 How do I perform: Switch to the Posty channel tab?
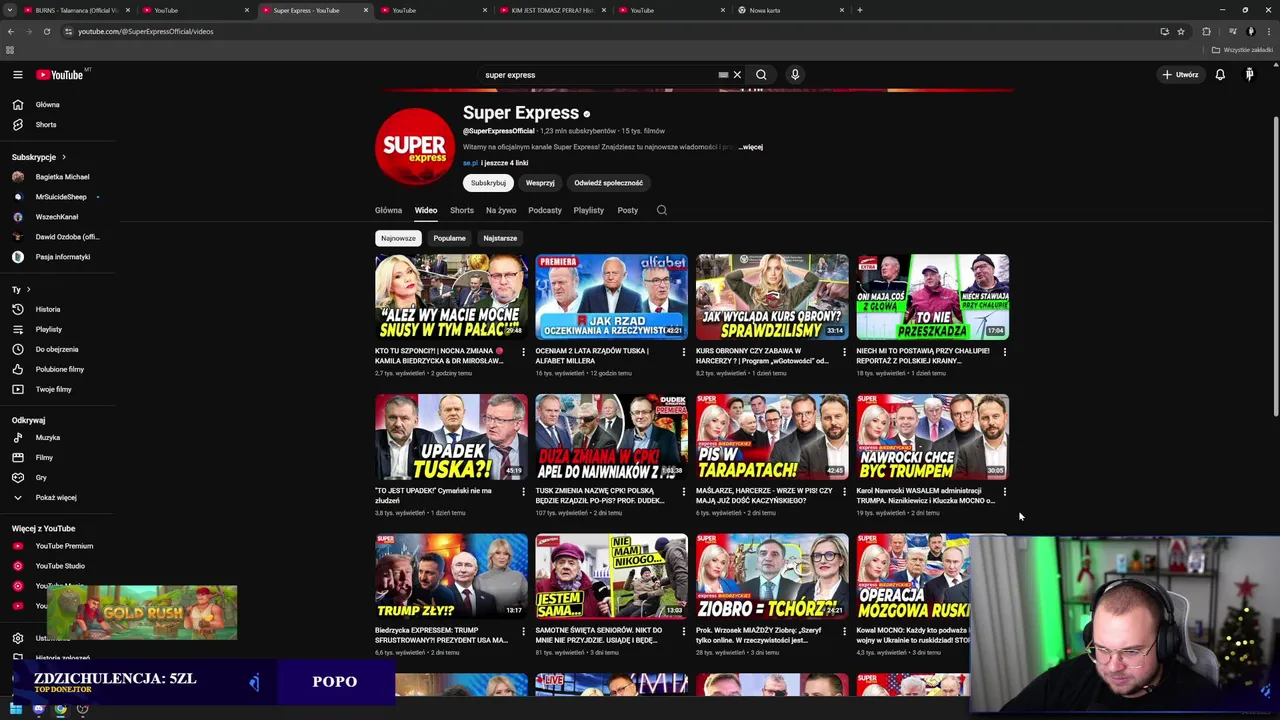point(628,210)
